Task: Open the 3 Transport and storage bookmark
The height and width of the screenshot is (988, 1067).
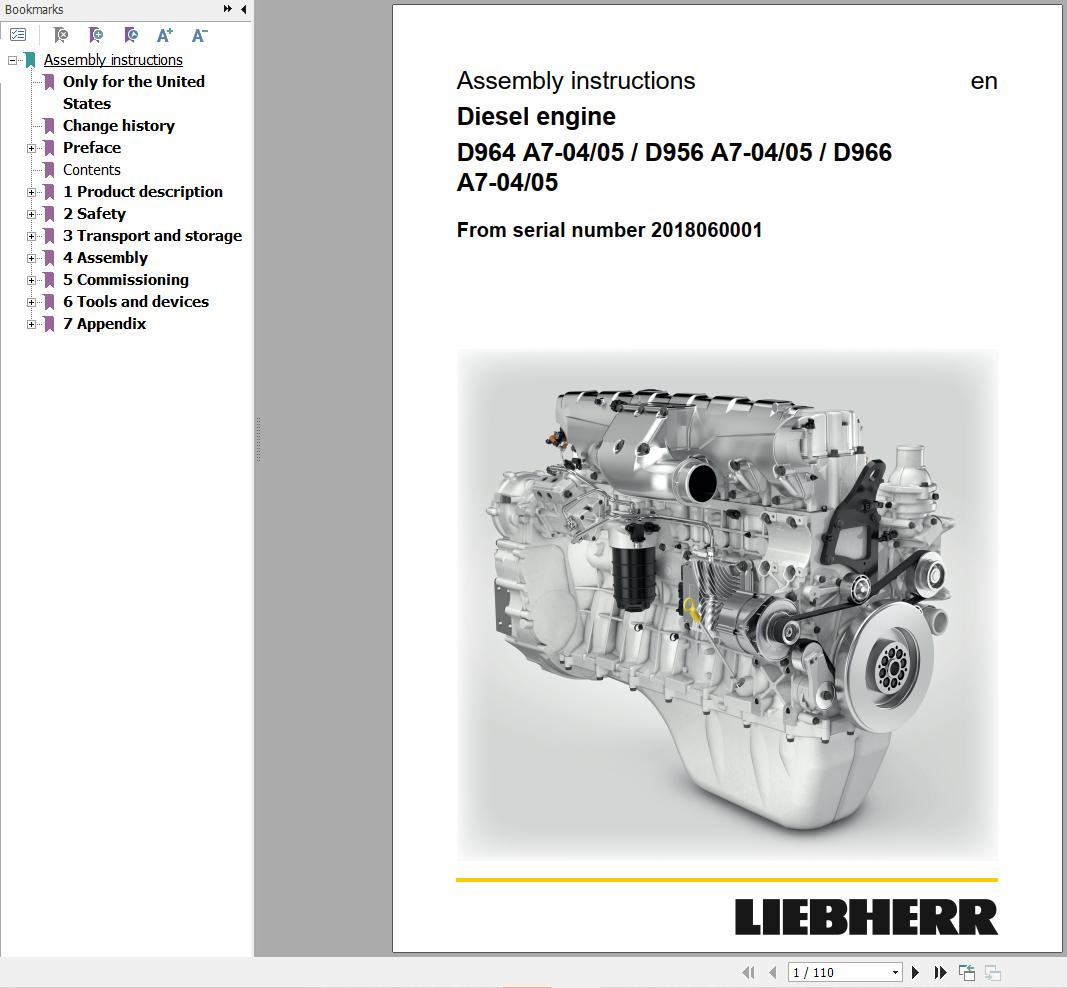Action: 152,235
